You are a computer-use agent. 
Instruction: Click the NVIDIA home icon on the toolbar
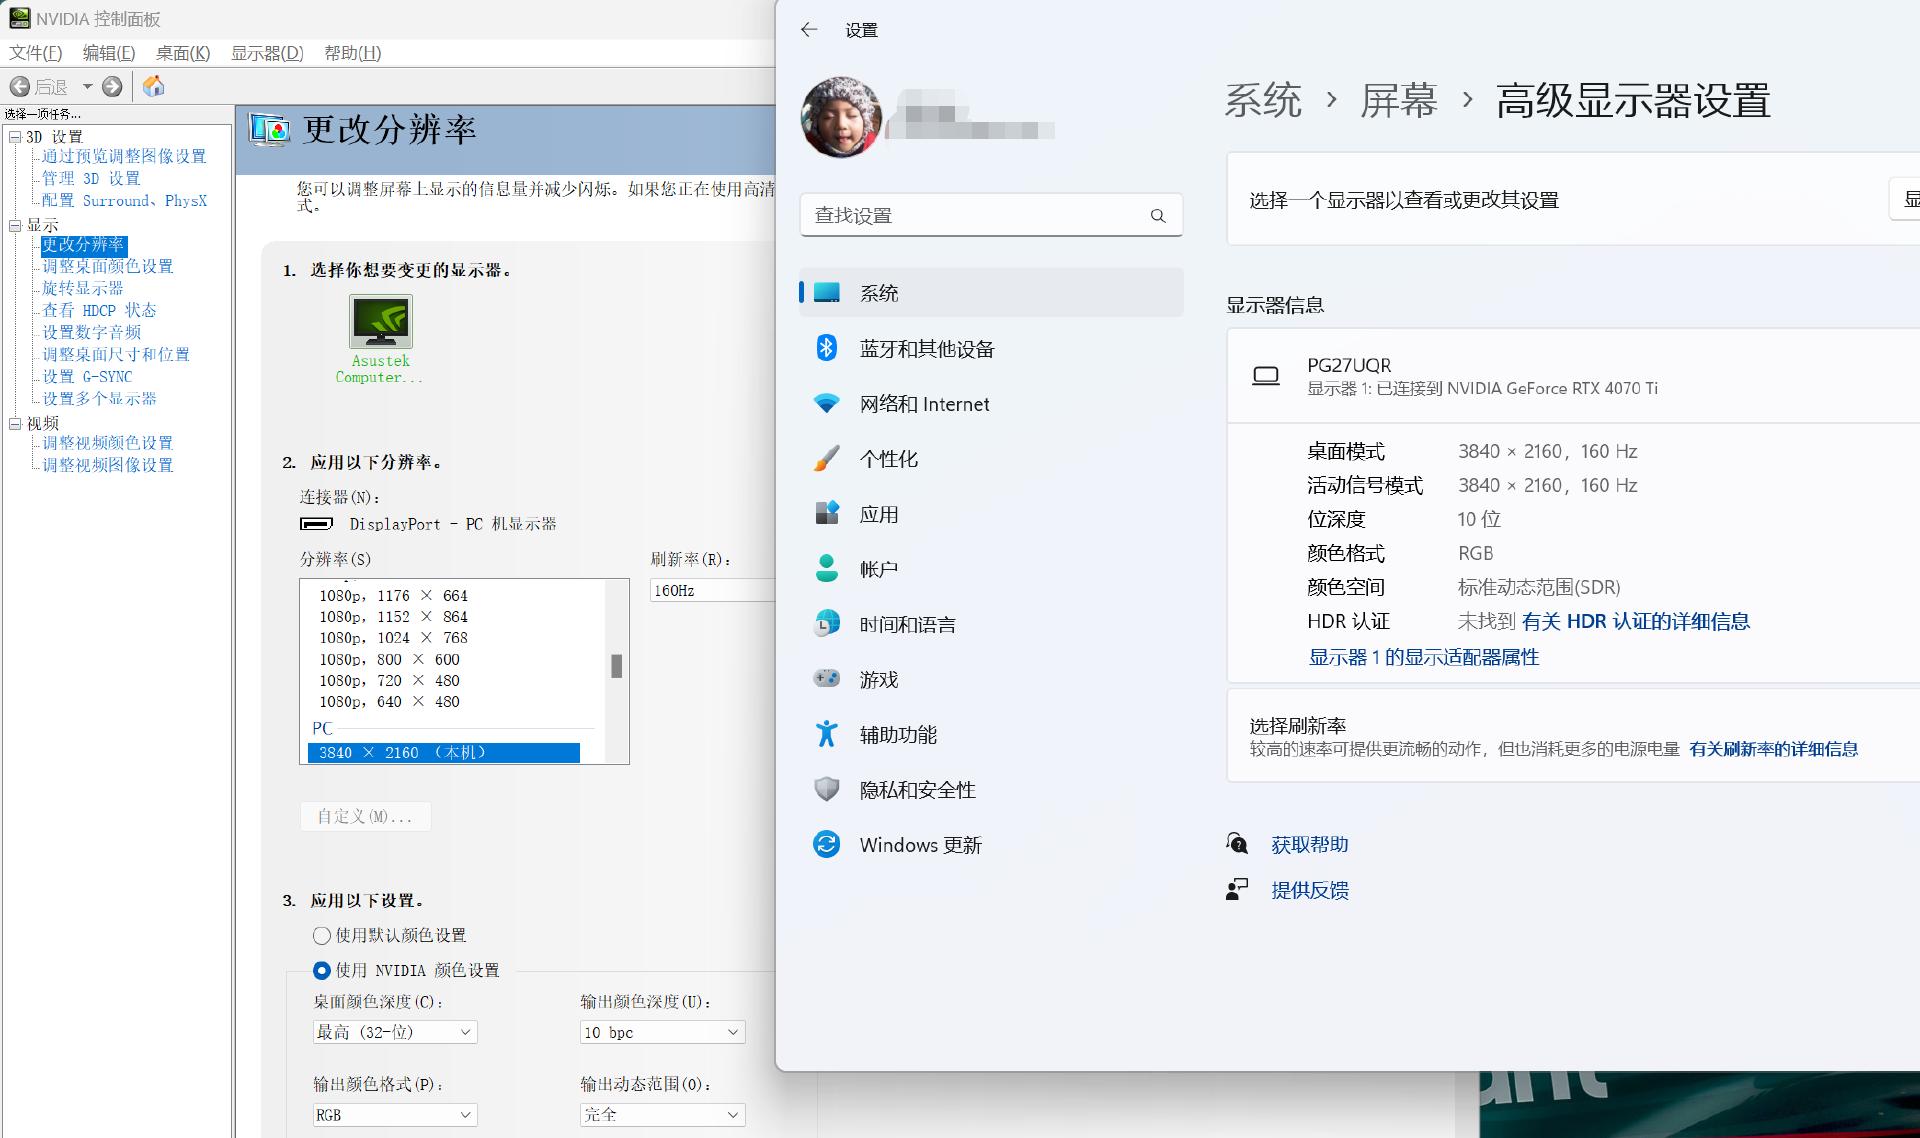tap(154, 86)
